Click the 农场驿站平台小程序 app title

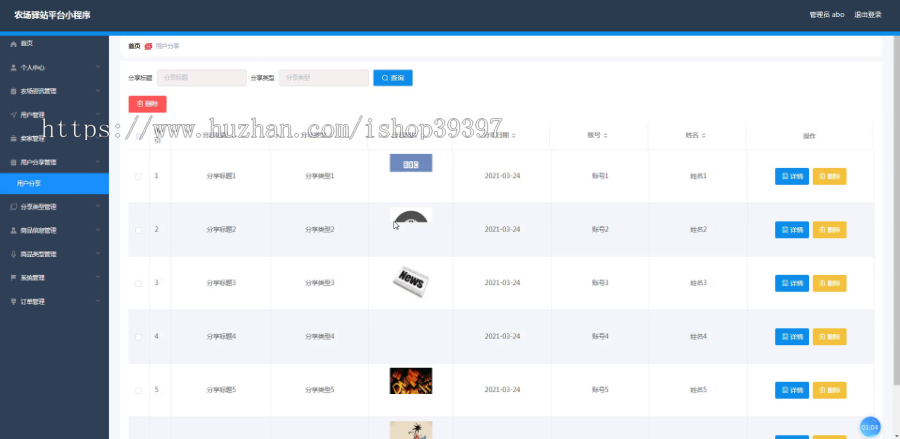point(52,15)
